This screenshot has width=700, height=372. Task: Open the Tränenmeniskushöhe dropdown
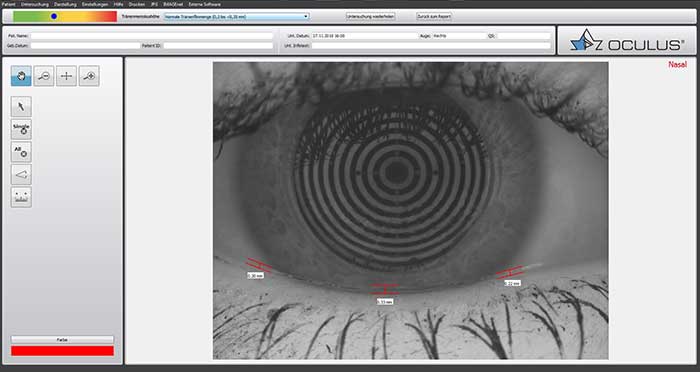tap(237, 17)
